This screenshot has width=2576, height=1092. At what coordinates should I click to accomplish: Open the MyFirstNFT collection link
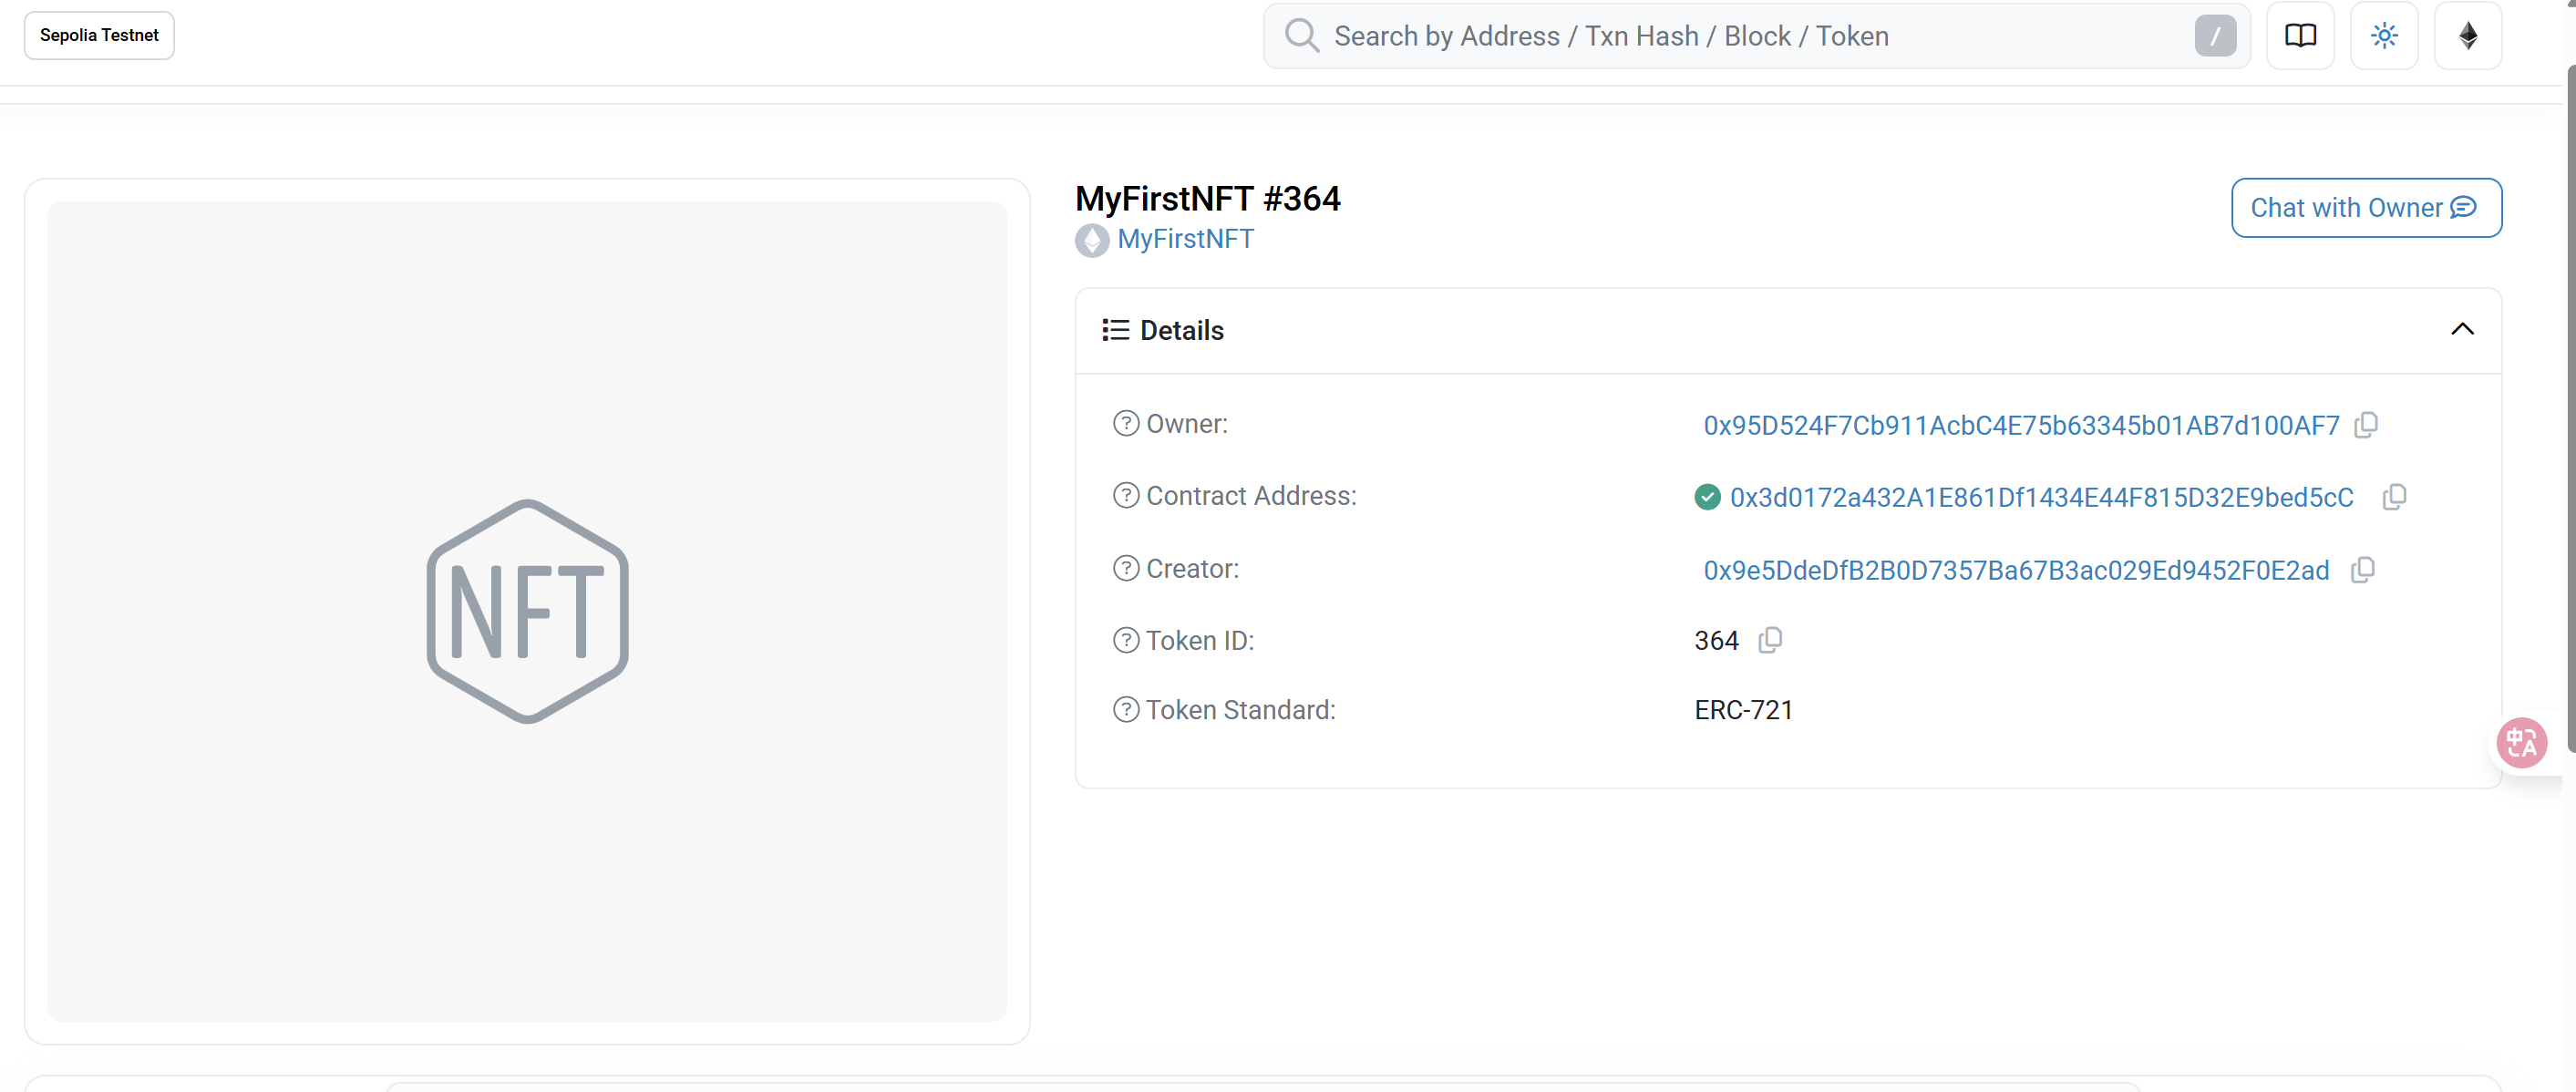click(1185, 240)
